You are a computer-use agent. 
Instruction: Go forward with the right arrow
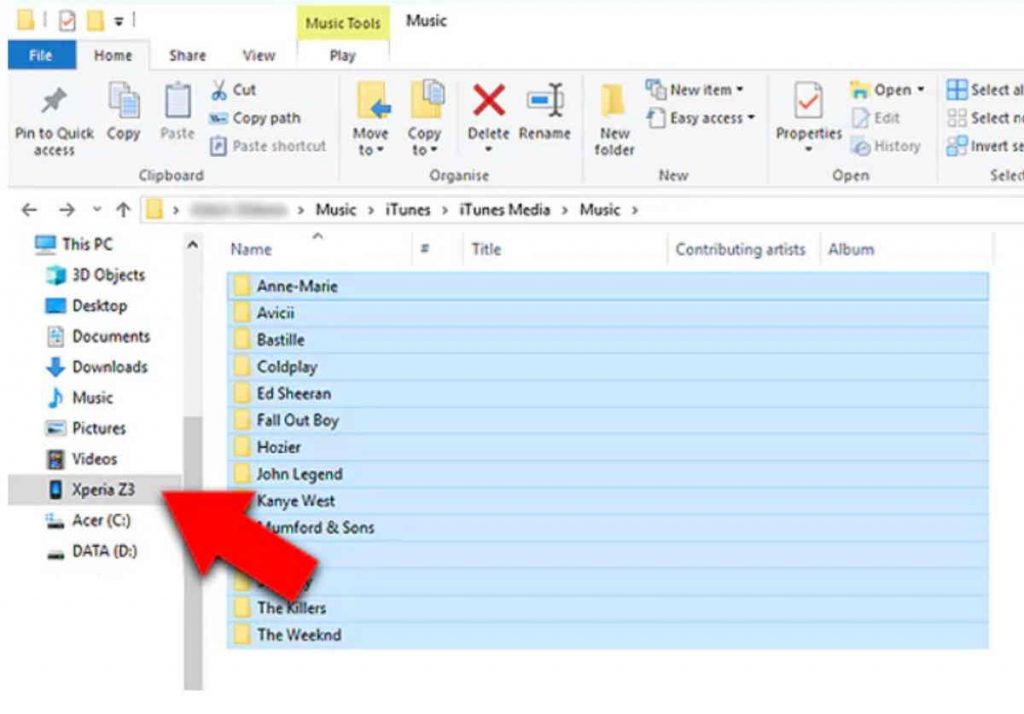point(67,210)
